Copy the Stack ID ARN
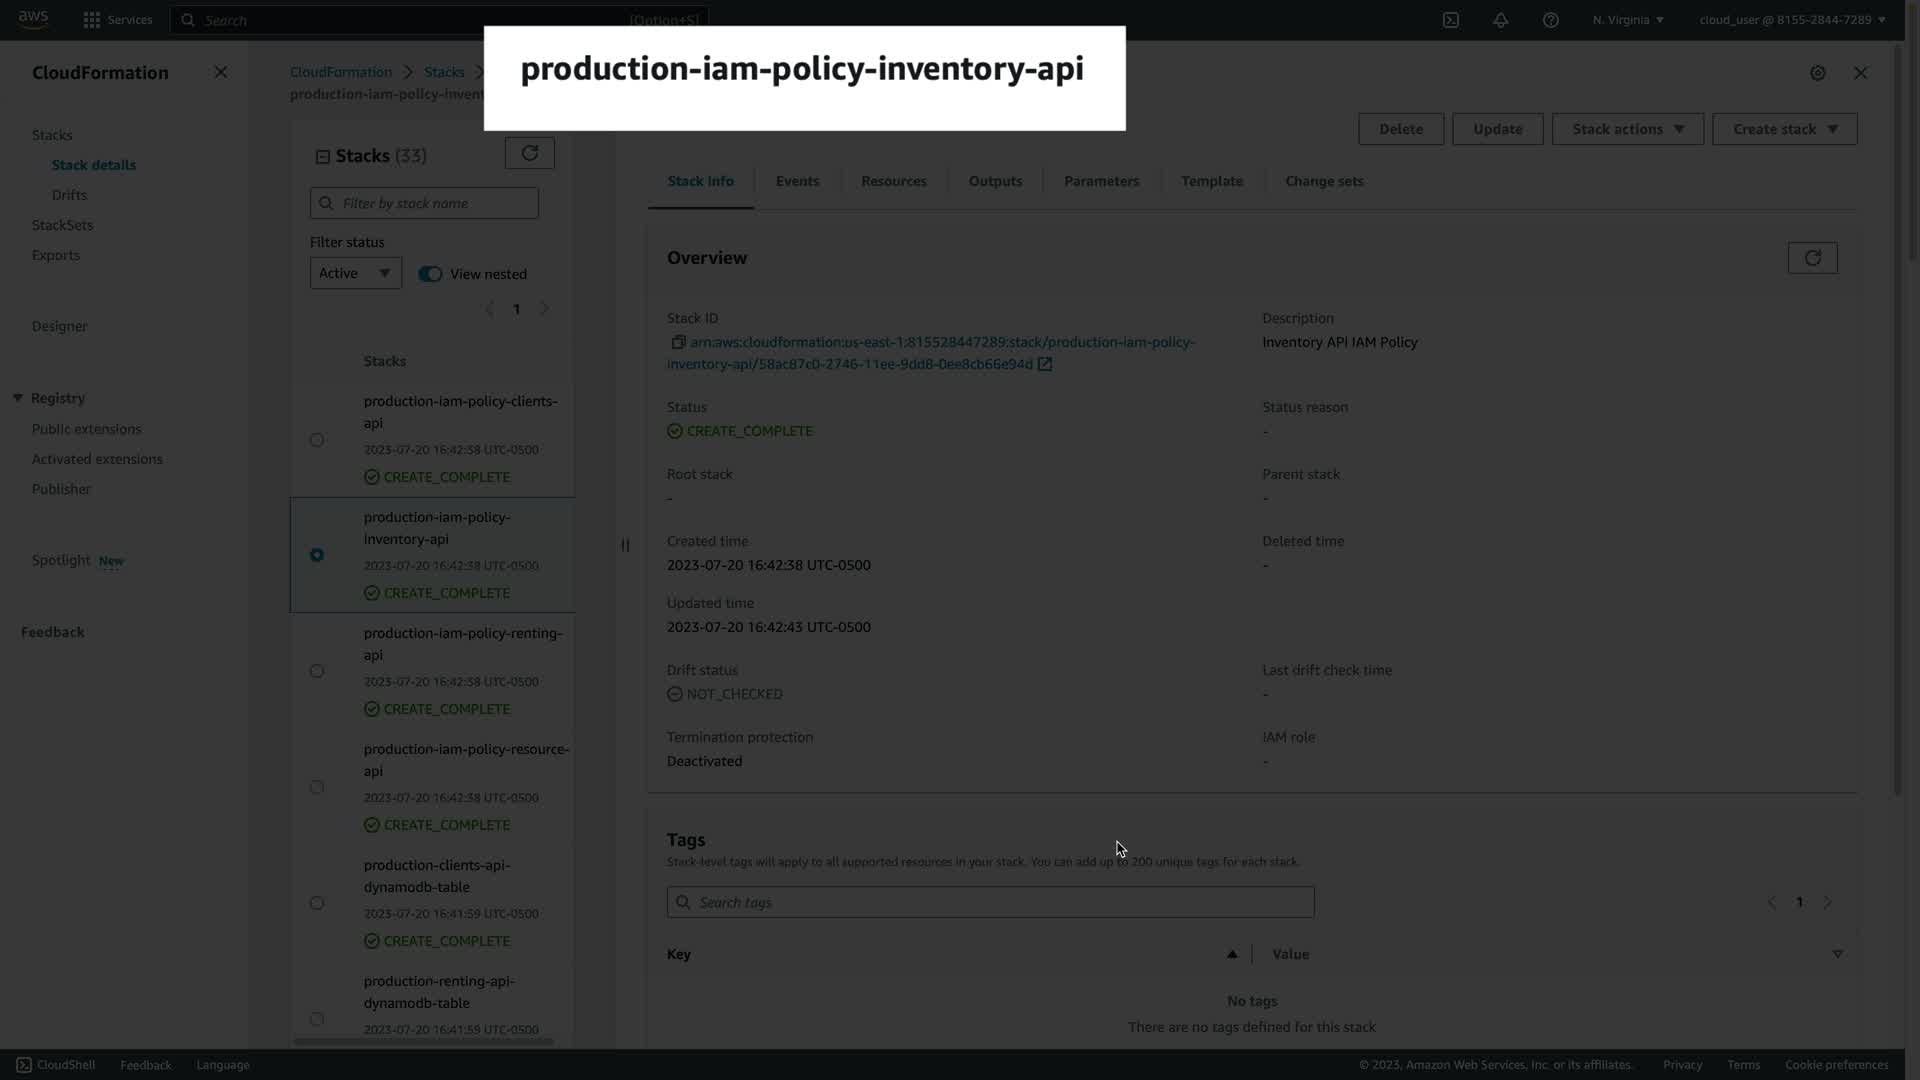The width and height of the screenshot is (1920, 1080). point(678,342)
